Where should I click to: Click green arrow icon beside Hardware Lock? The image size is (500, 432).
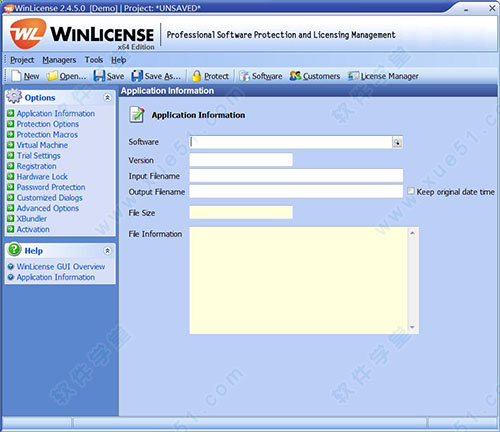point(11,176)
